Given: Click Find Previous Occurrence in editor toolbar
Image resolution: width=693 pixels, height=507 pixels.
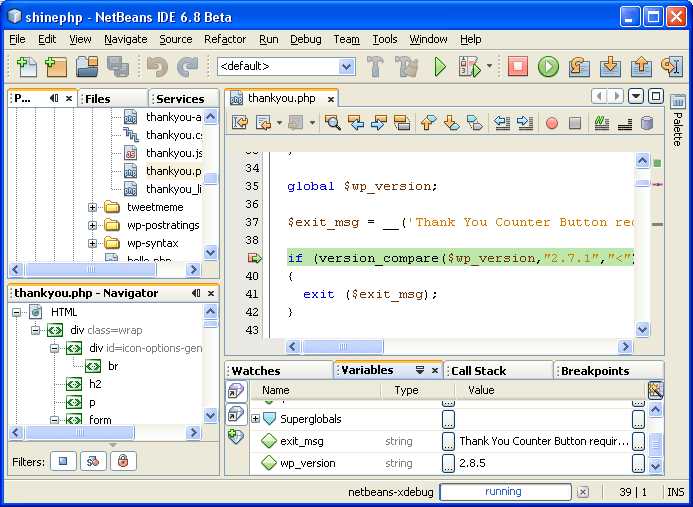Looking at the screenshot, I should (356, 122).
